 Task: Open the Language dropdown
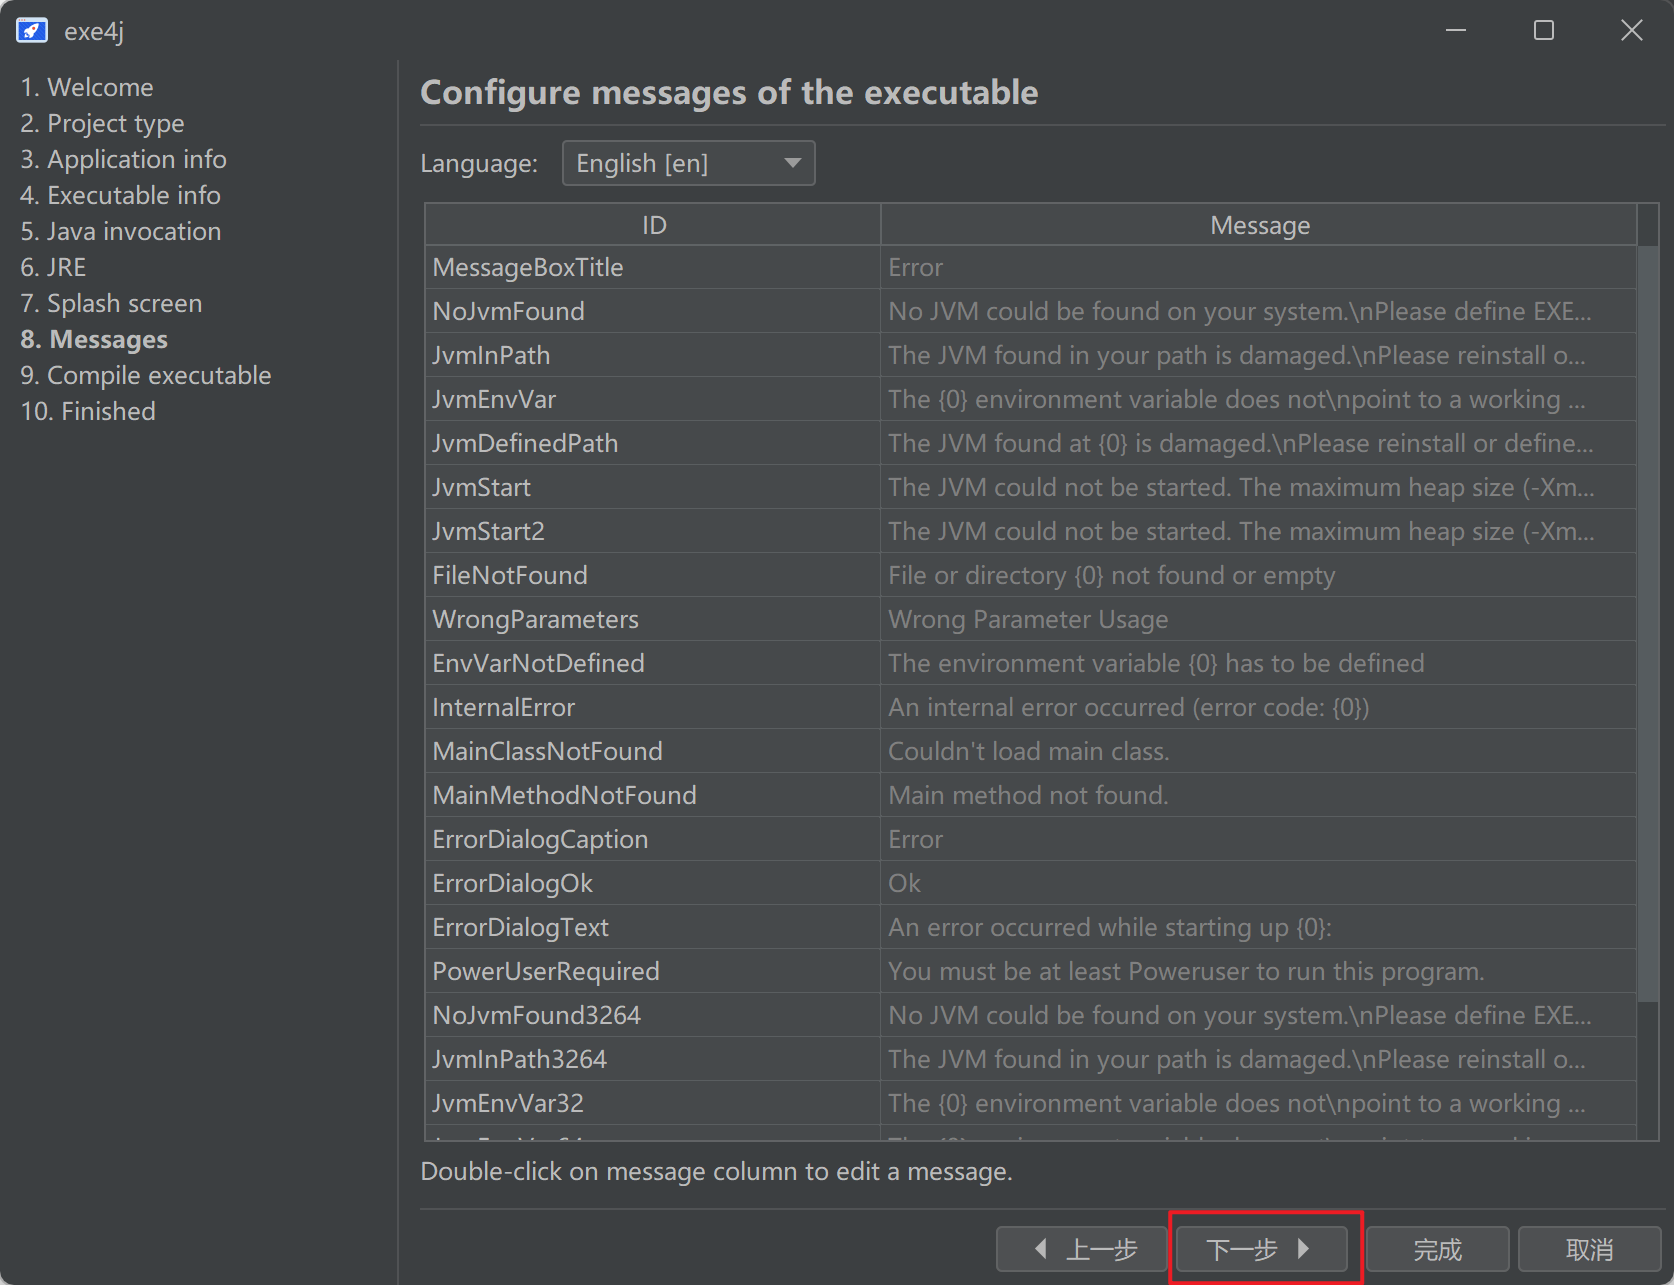688,163
